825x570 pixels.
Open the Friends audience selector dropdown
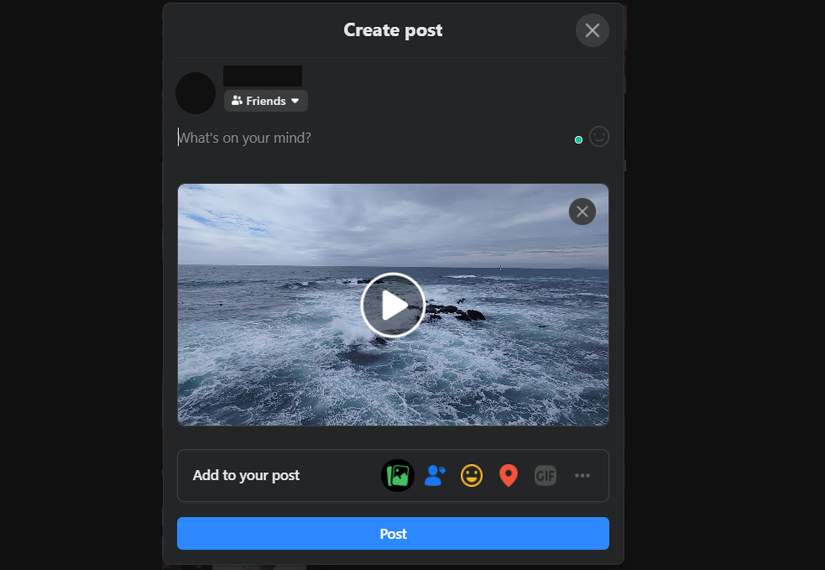(x=266, y=101)
